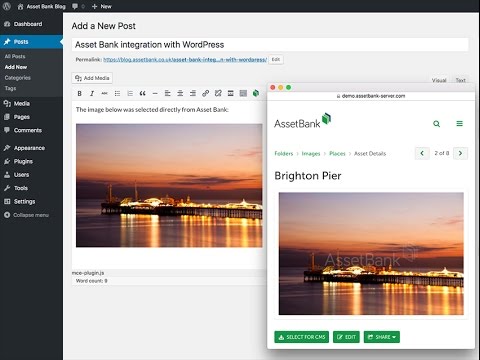The height and width of the screenshot is (360, 480).
Task: Open the Dashboard menu item
Action: [28, 24]
